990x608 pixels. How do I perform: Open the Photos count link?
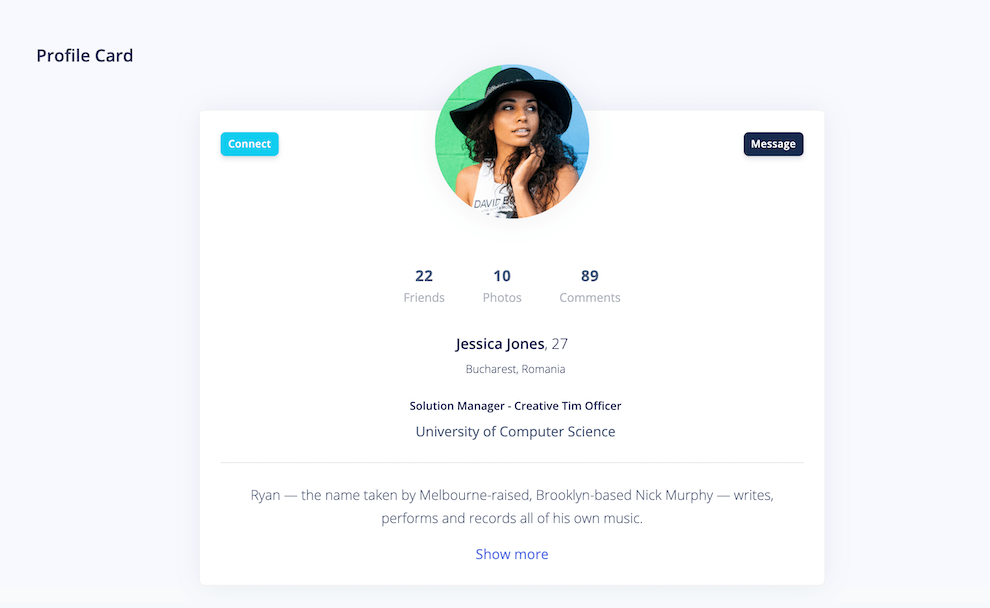point(502,276)
